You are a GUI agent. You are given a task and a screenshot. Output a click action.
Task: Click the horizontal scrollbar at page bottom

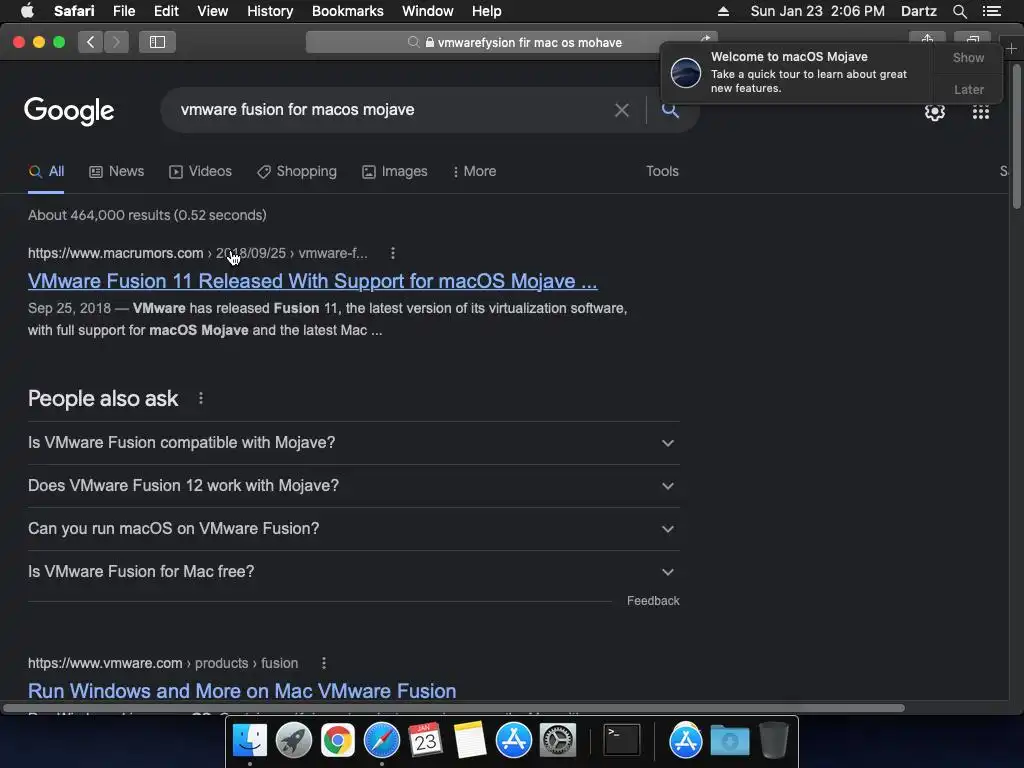point(454,708)
